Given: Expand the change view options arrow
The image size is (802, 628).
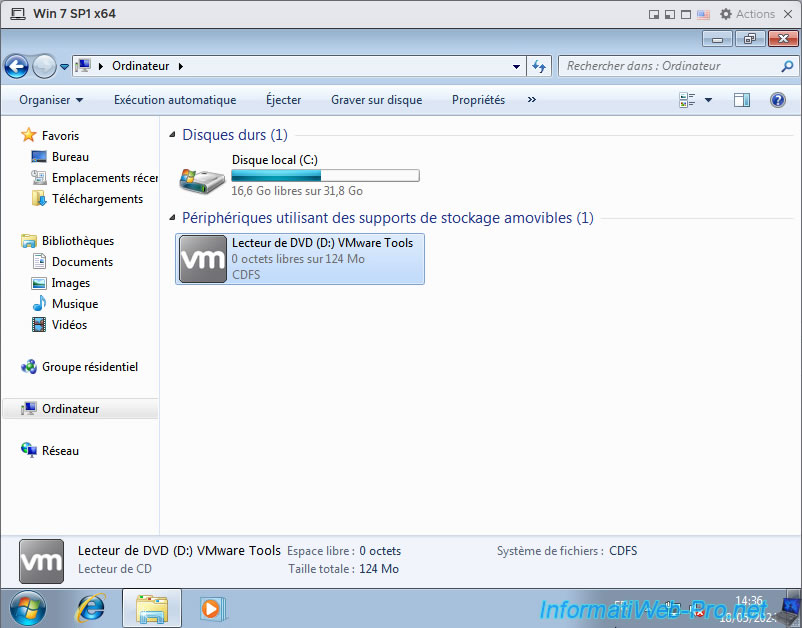Looking at the screenshot, I should coord(708,100).
